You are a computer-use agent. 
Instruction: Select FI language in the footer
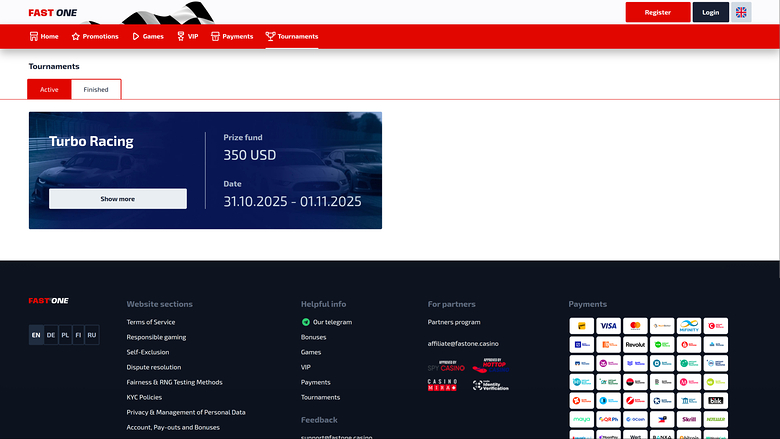(x=78, y=335)
